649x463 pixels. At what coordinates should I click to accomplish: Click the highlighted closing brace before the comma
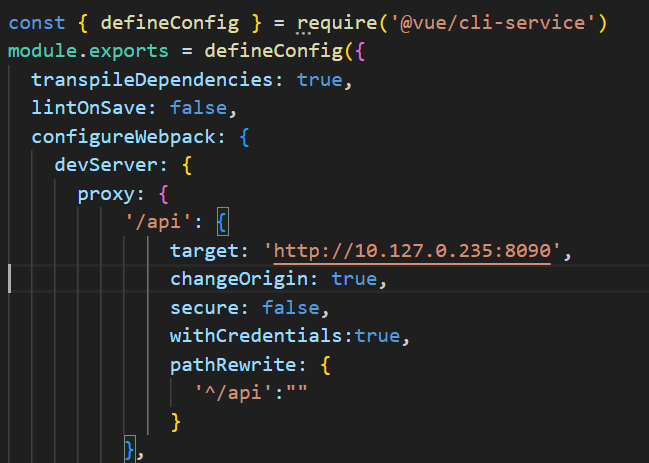tap(130, 449)
